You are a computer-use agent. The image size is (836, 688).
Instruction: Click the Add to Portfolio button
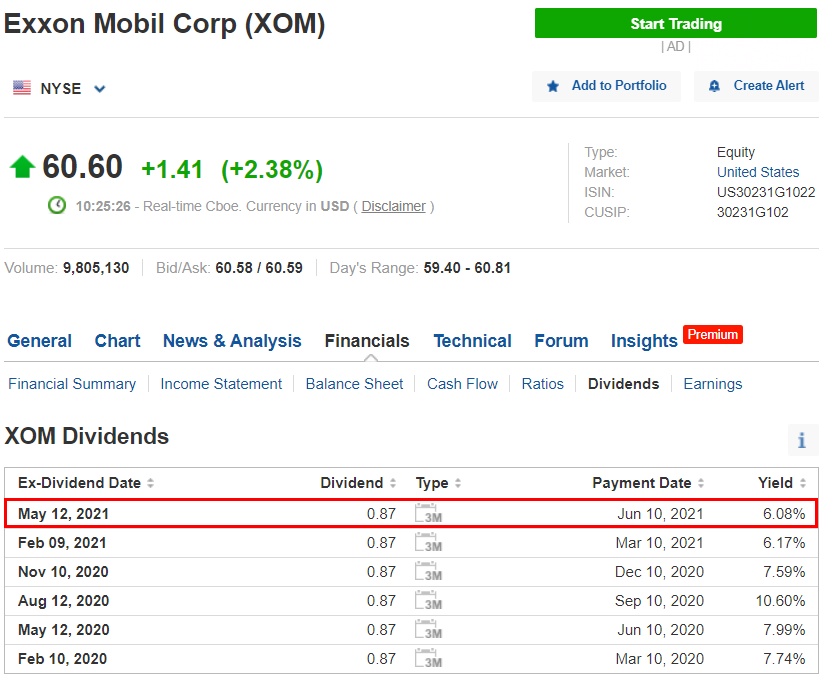[x=606, y=86]
